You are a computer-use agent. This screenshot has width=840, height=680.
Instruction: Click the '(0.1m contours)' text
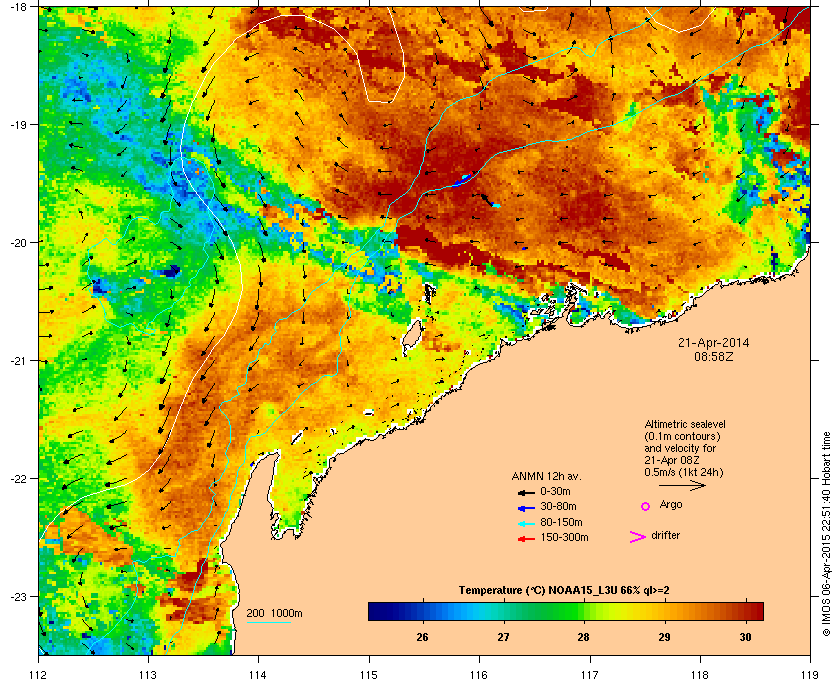pos(682,436)
